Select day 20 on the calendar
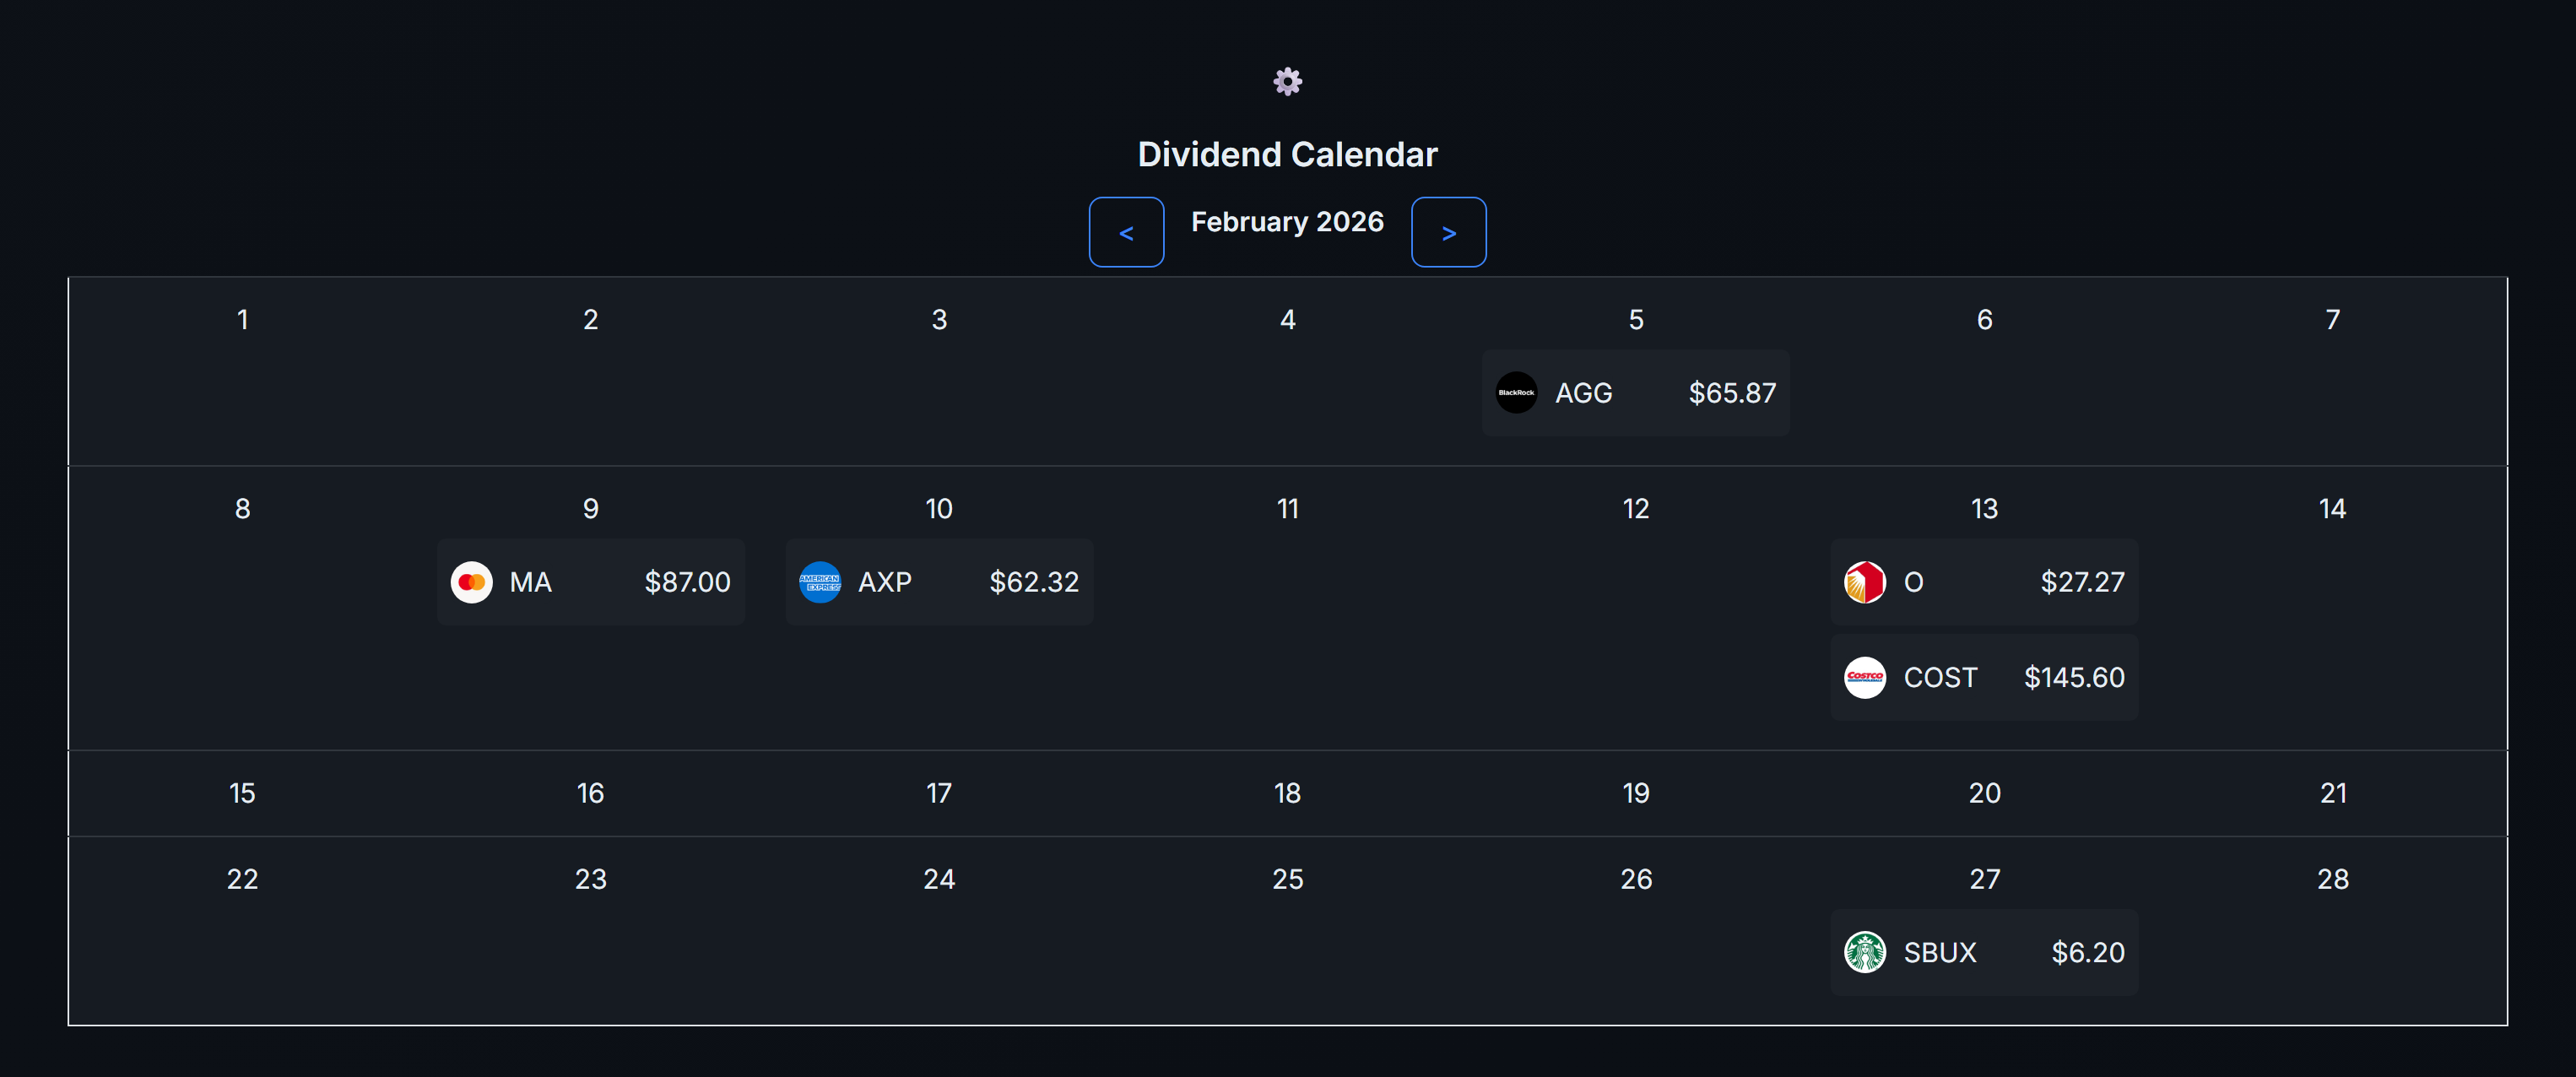 pos(1984,793)
